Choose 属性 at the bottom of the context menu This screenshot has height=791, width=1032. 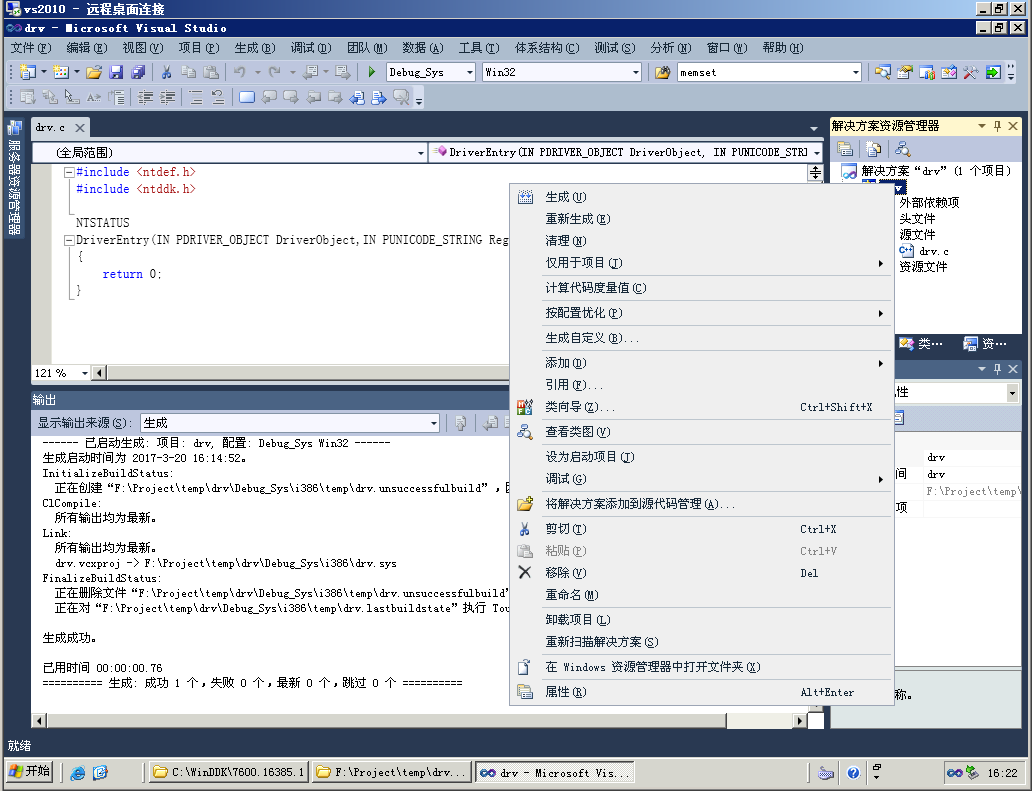tap(702, 692)
